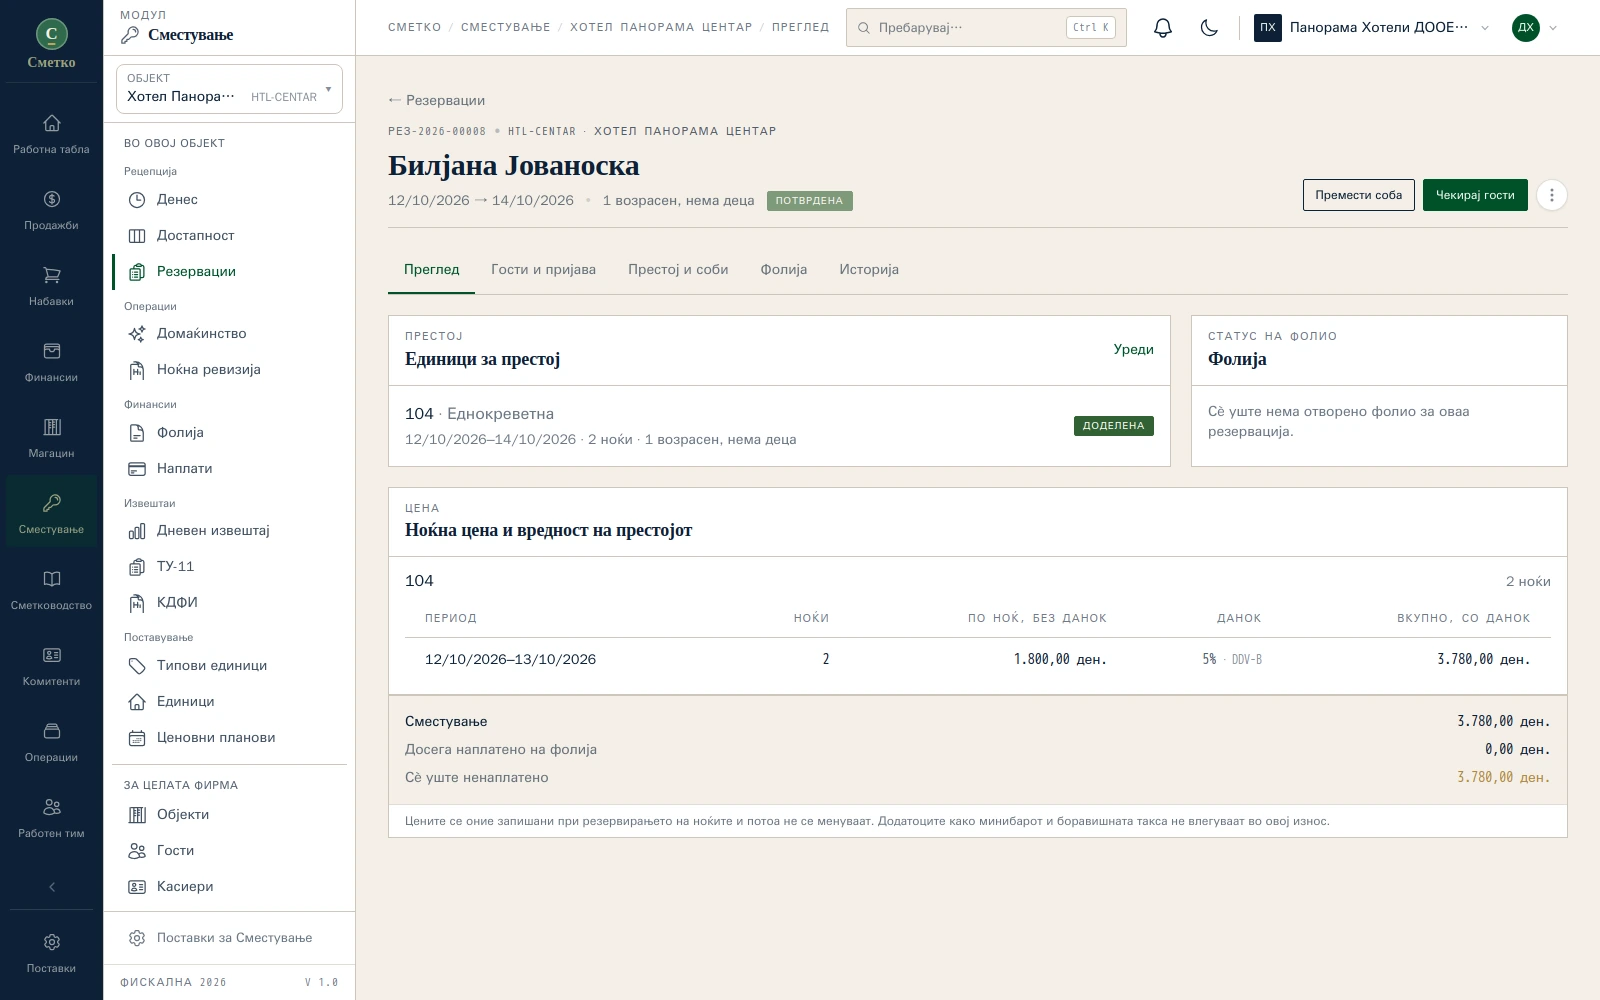Open the Достапност menu item
This screenshot has height=1000, width=1600.
[x=230, y=236]
